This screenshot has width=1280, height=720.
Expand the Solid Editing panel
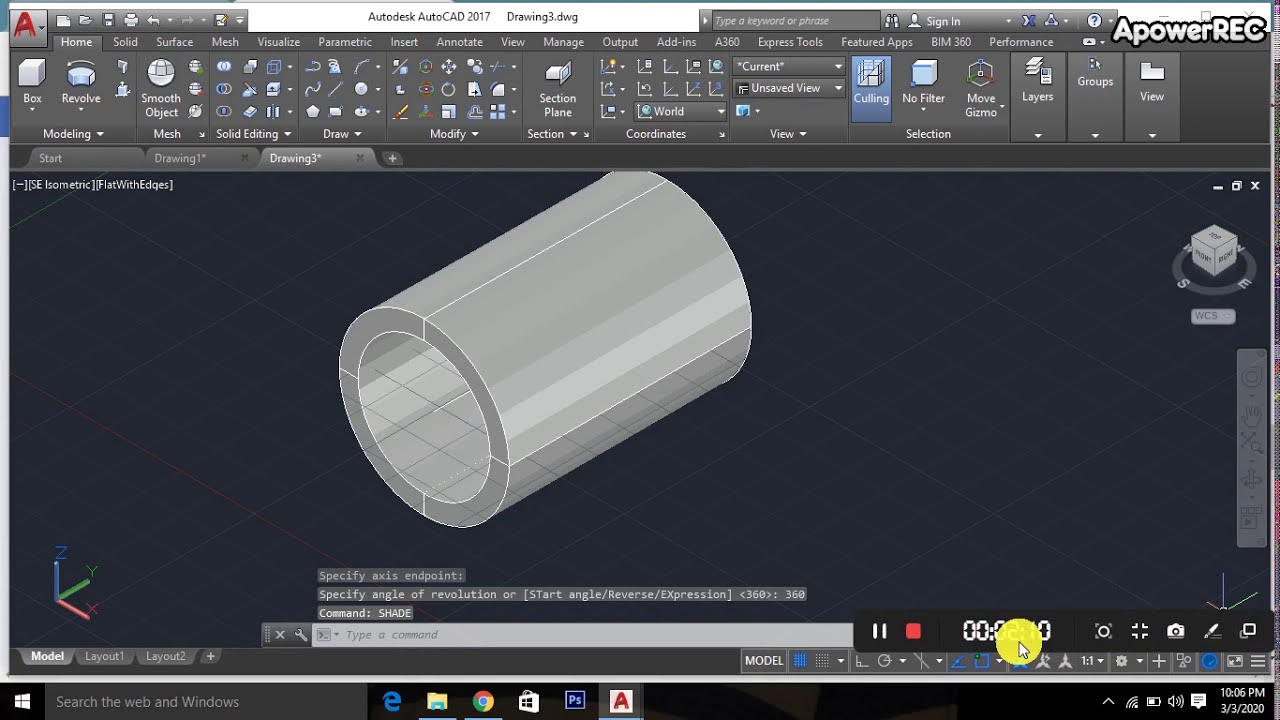pyautogui.click(x=254, y=134)
